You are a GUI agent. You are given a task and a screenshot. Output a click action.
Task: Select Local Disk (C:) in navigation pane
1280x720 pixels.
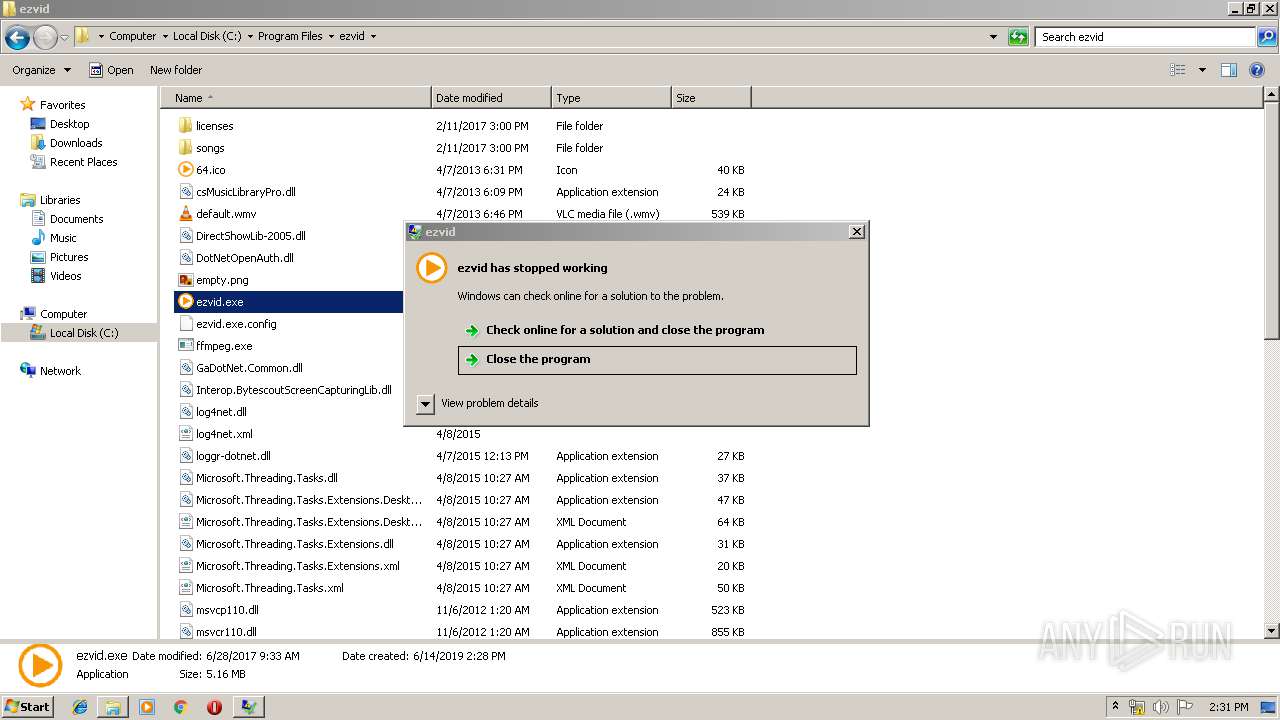tap(84, 333)
